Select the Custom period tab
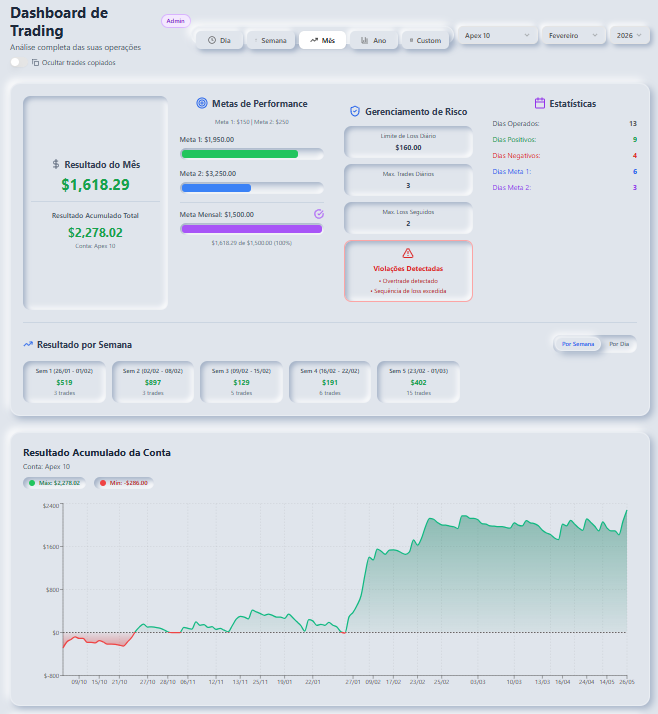The height and width of the screenshot is (714, 658). tap(425, 41)
